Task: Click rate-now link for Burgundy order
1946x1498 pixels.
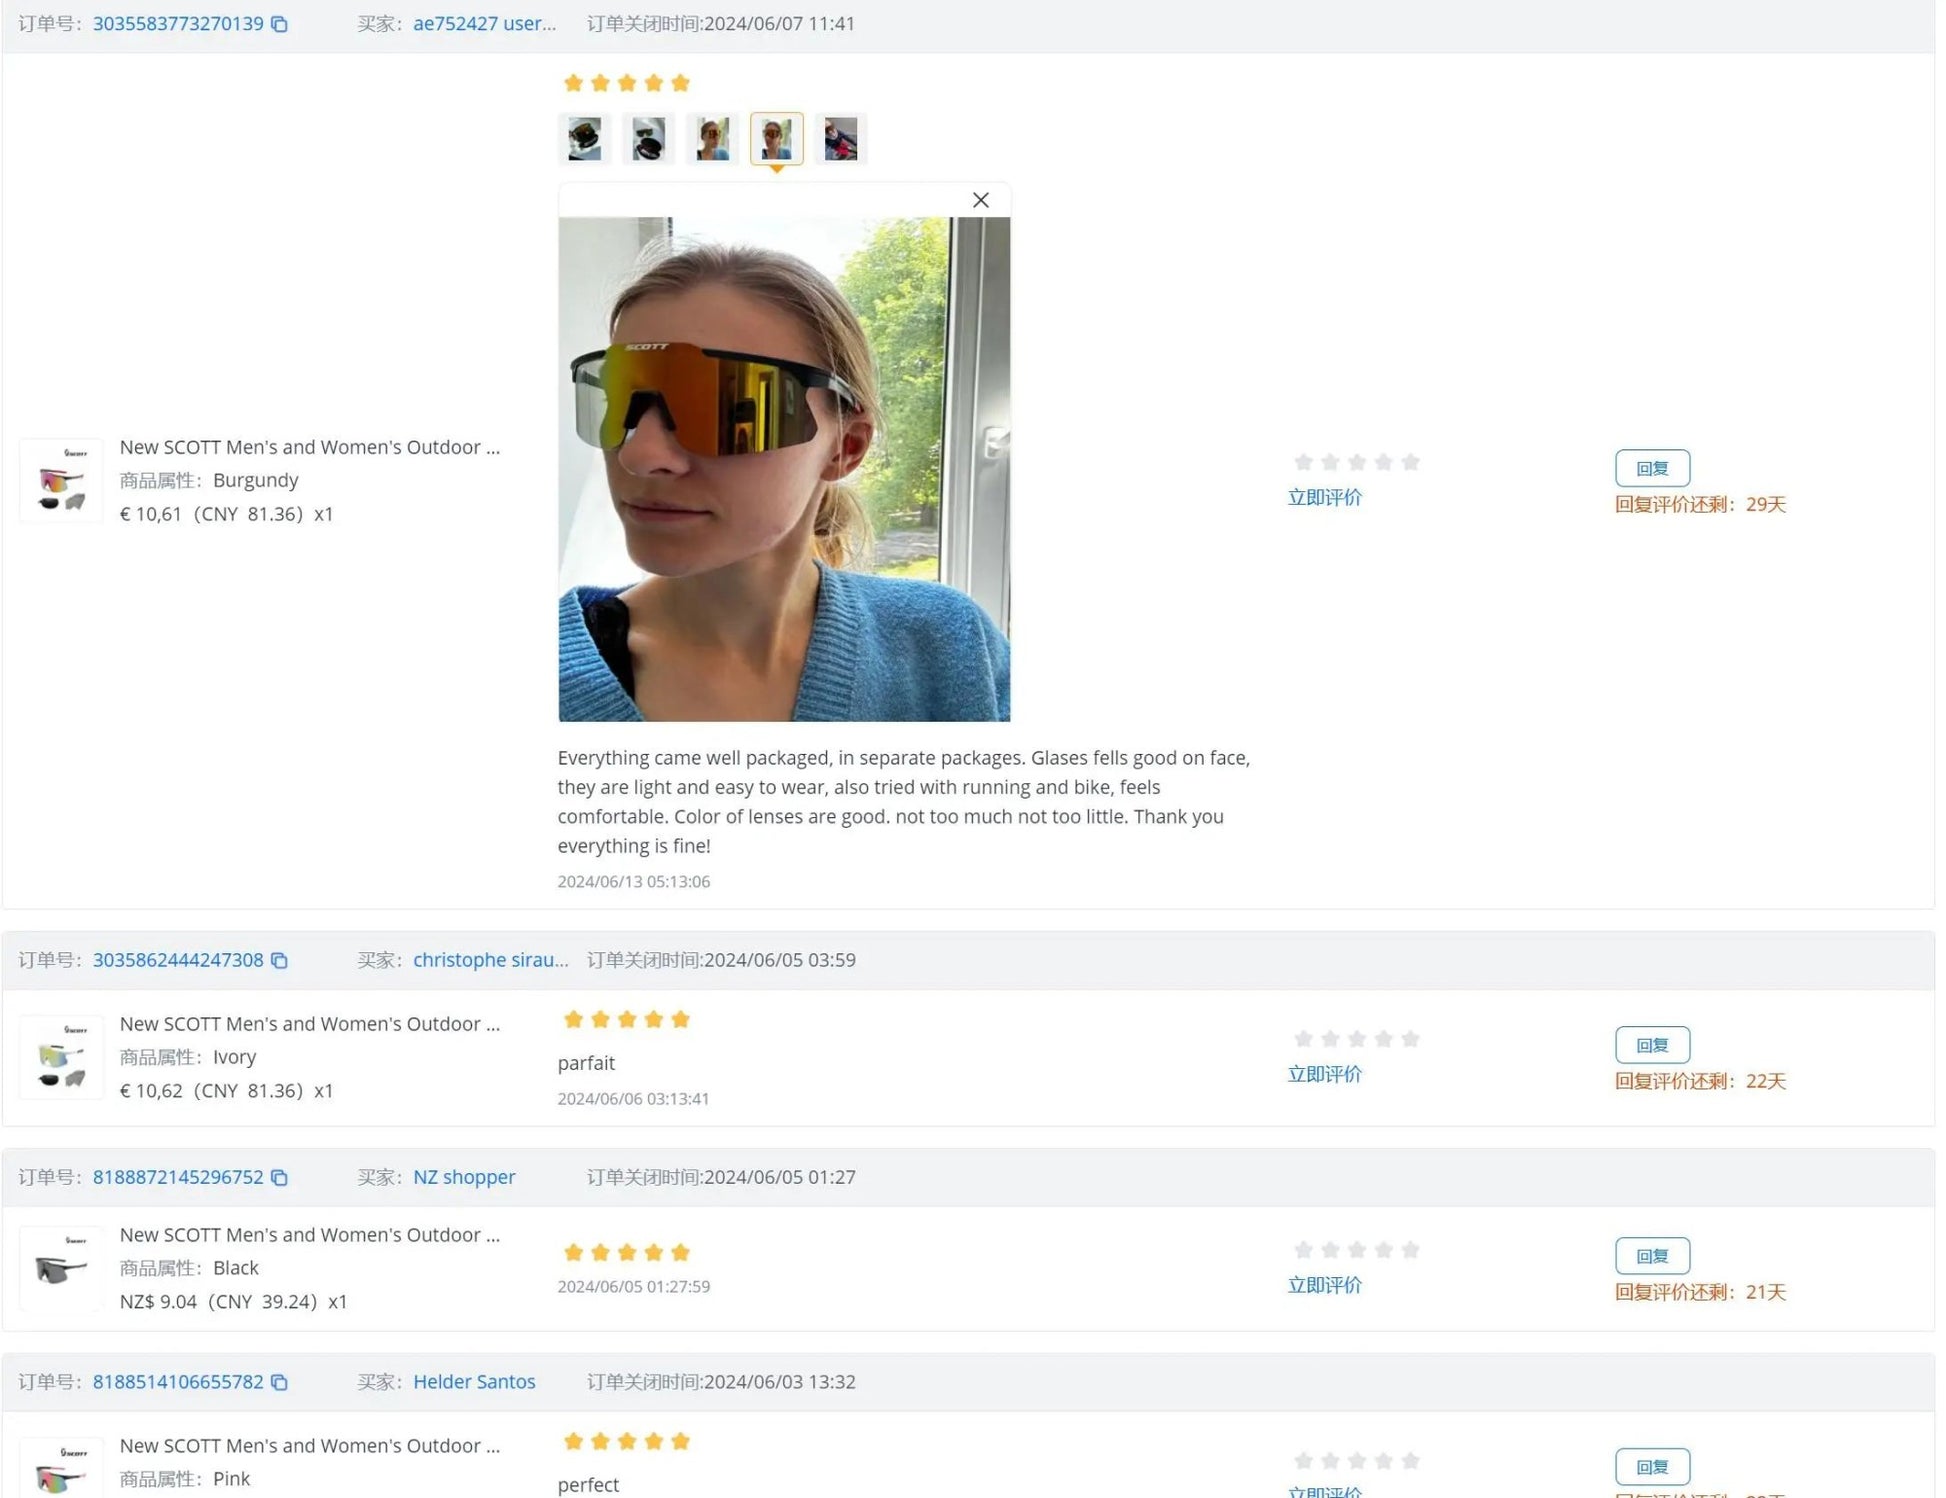Action: tap(1324, 498)
